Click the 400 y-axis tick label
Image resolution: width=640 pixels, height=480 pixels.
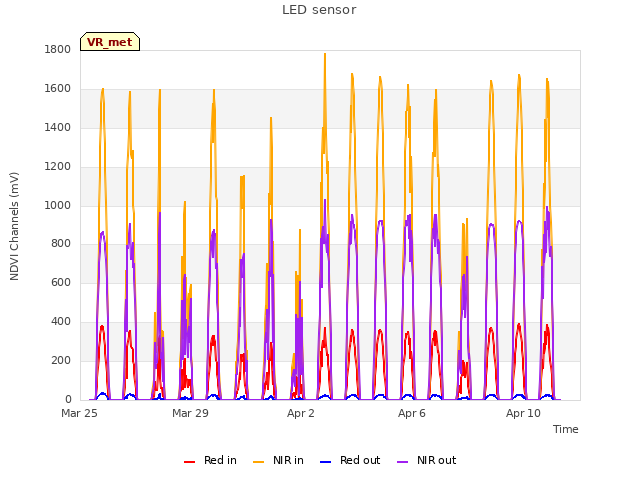pos(61,322)
